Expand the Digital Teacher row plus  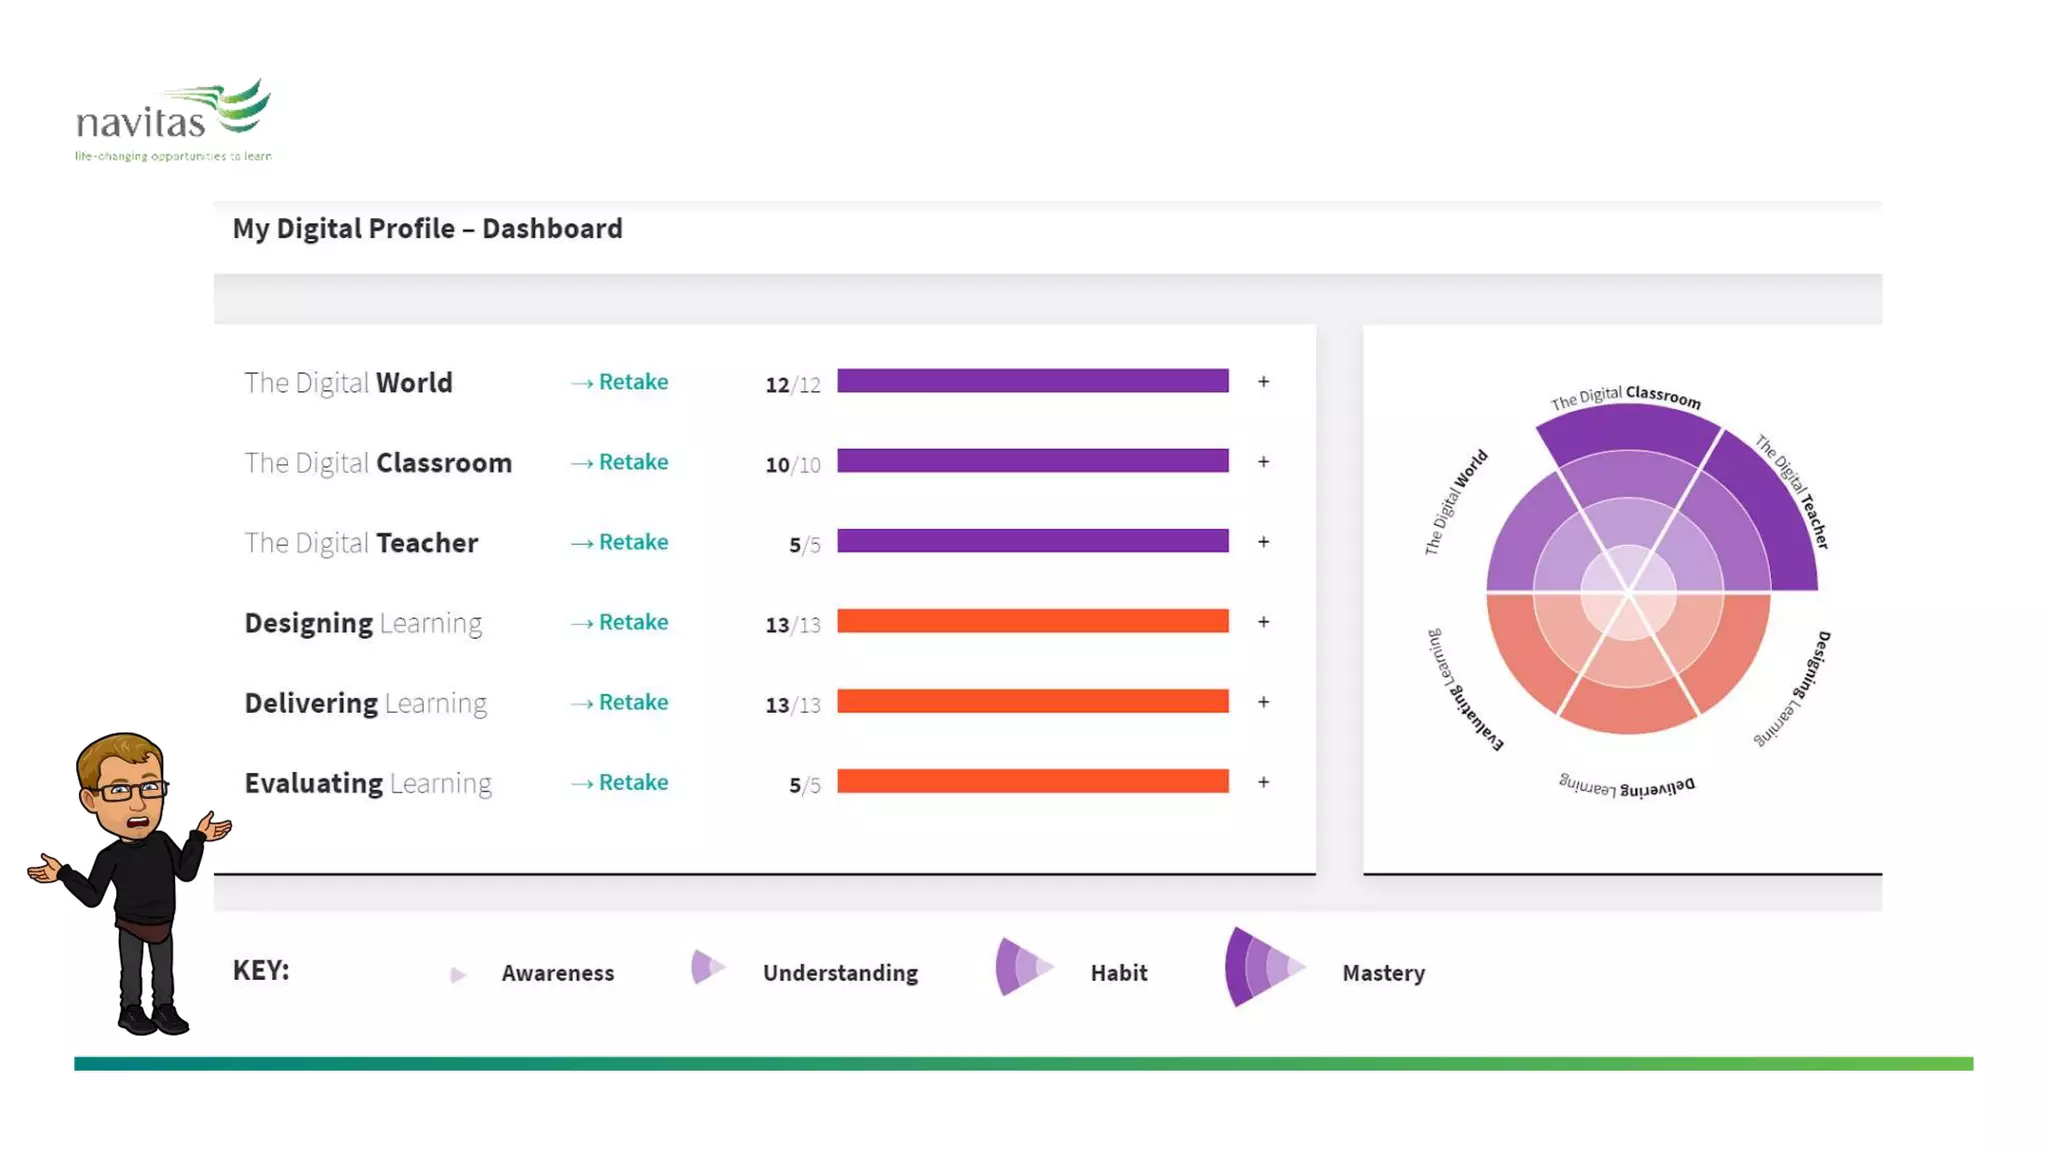coord(1264,542)
